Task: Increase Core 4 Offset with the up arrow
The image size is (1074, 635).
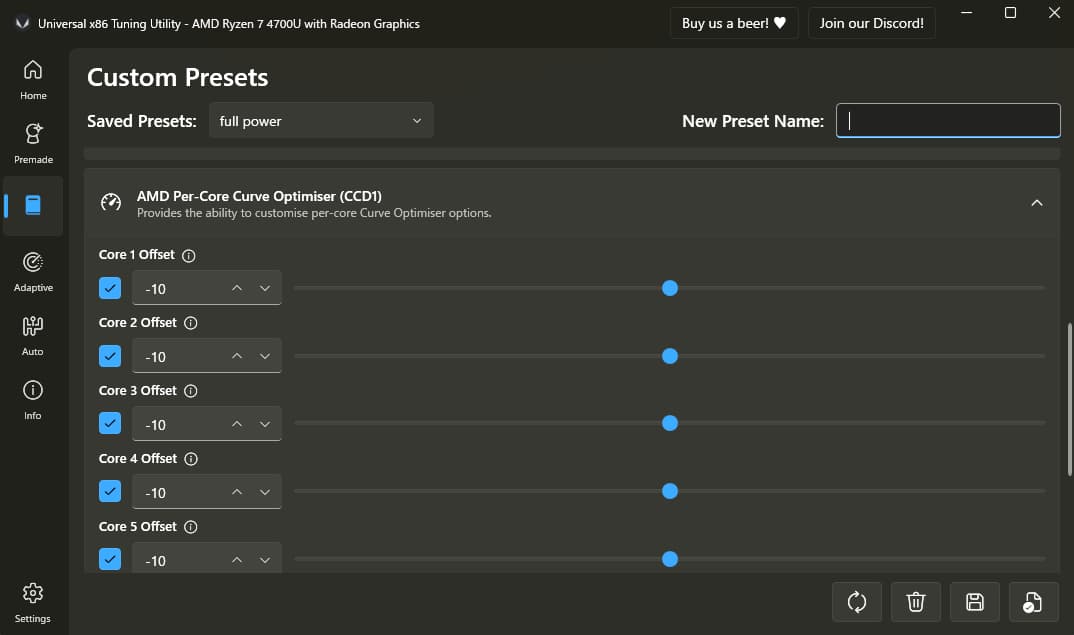Action: (x=237, y=492)
